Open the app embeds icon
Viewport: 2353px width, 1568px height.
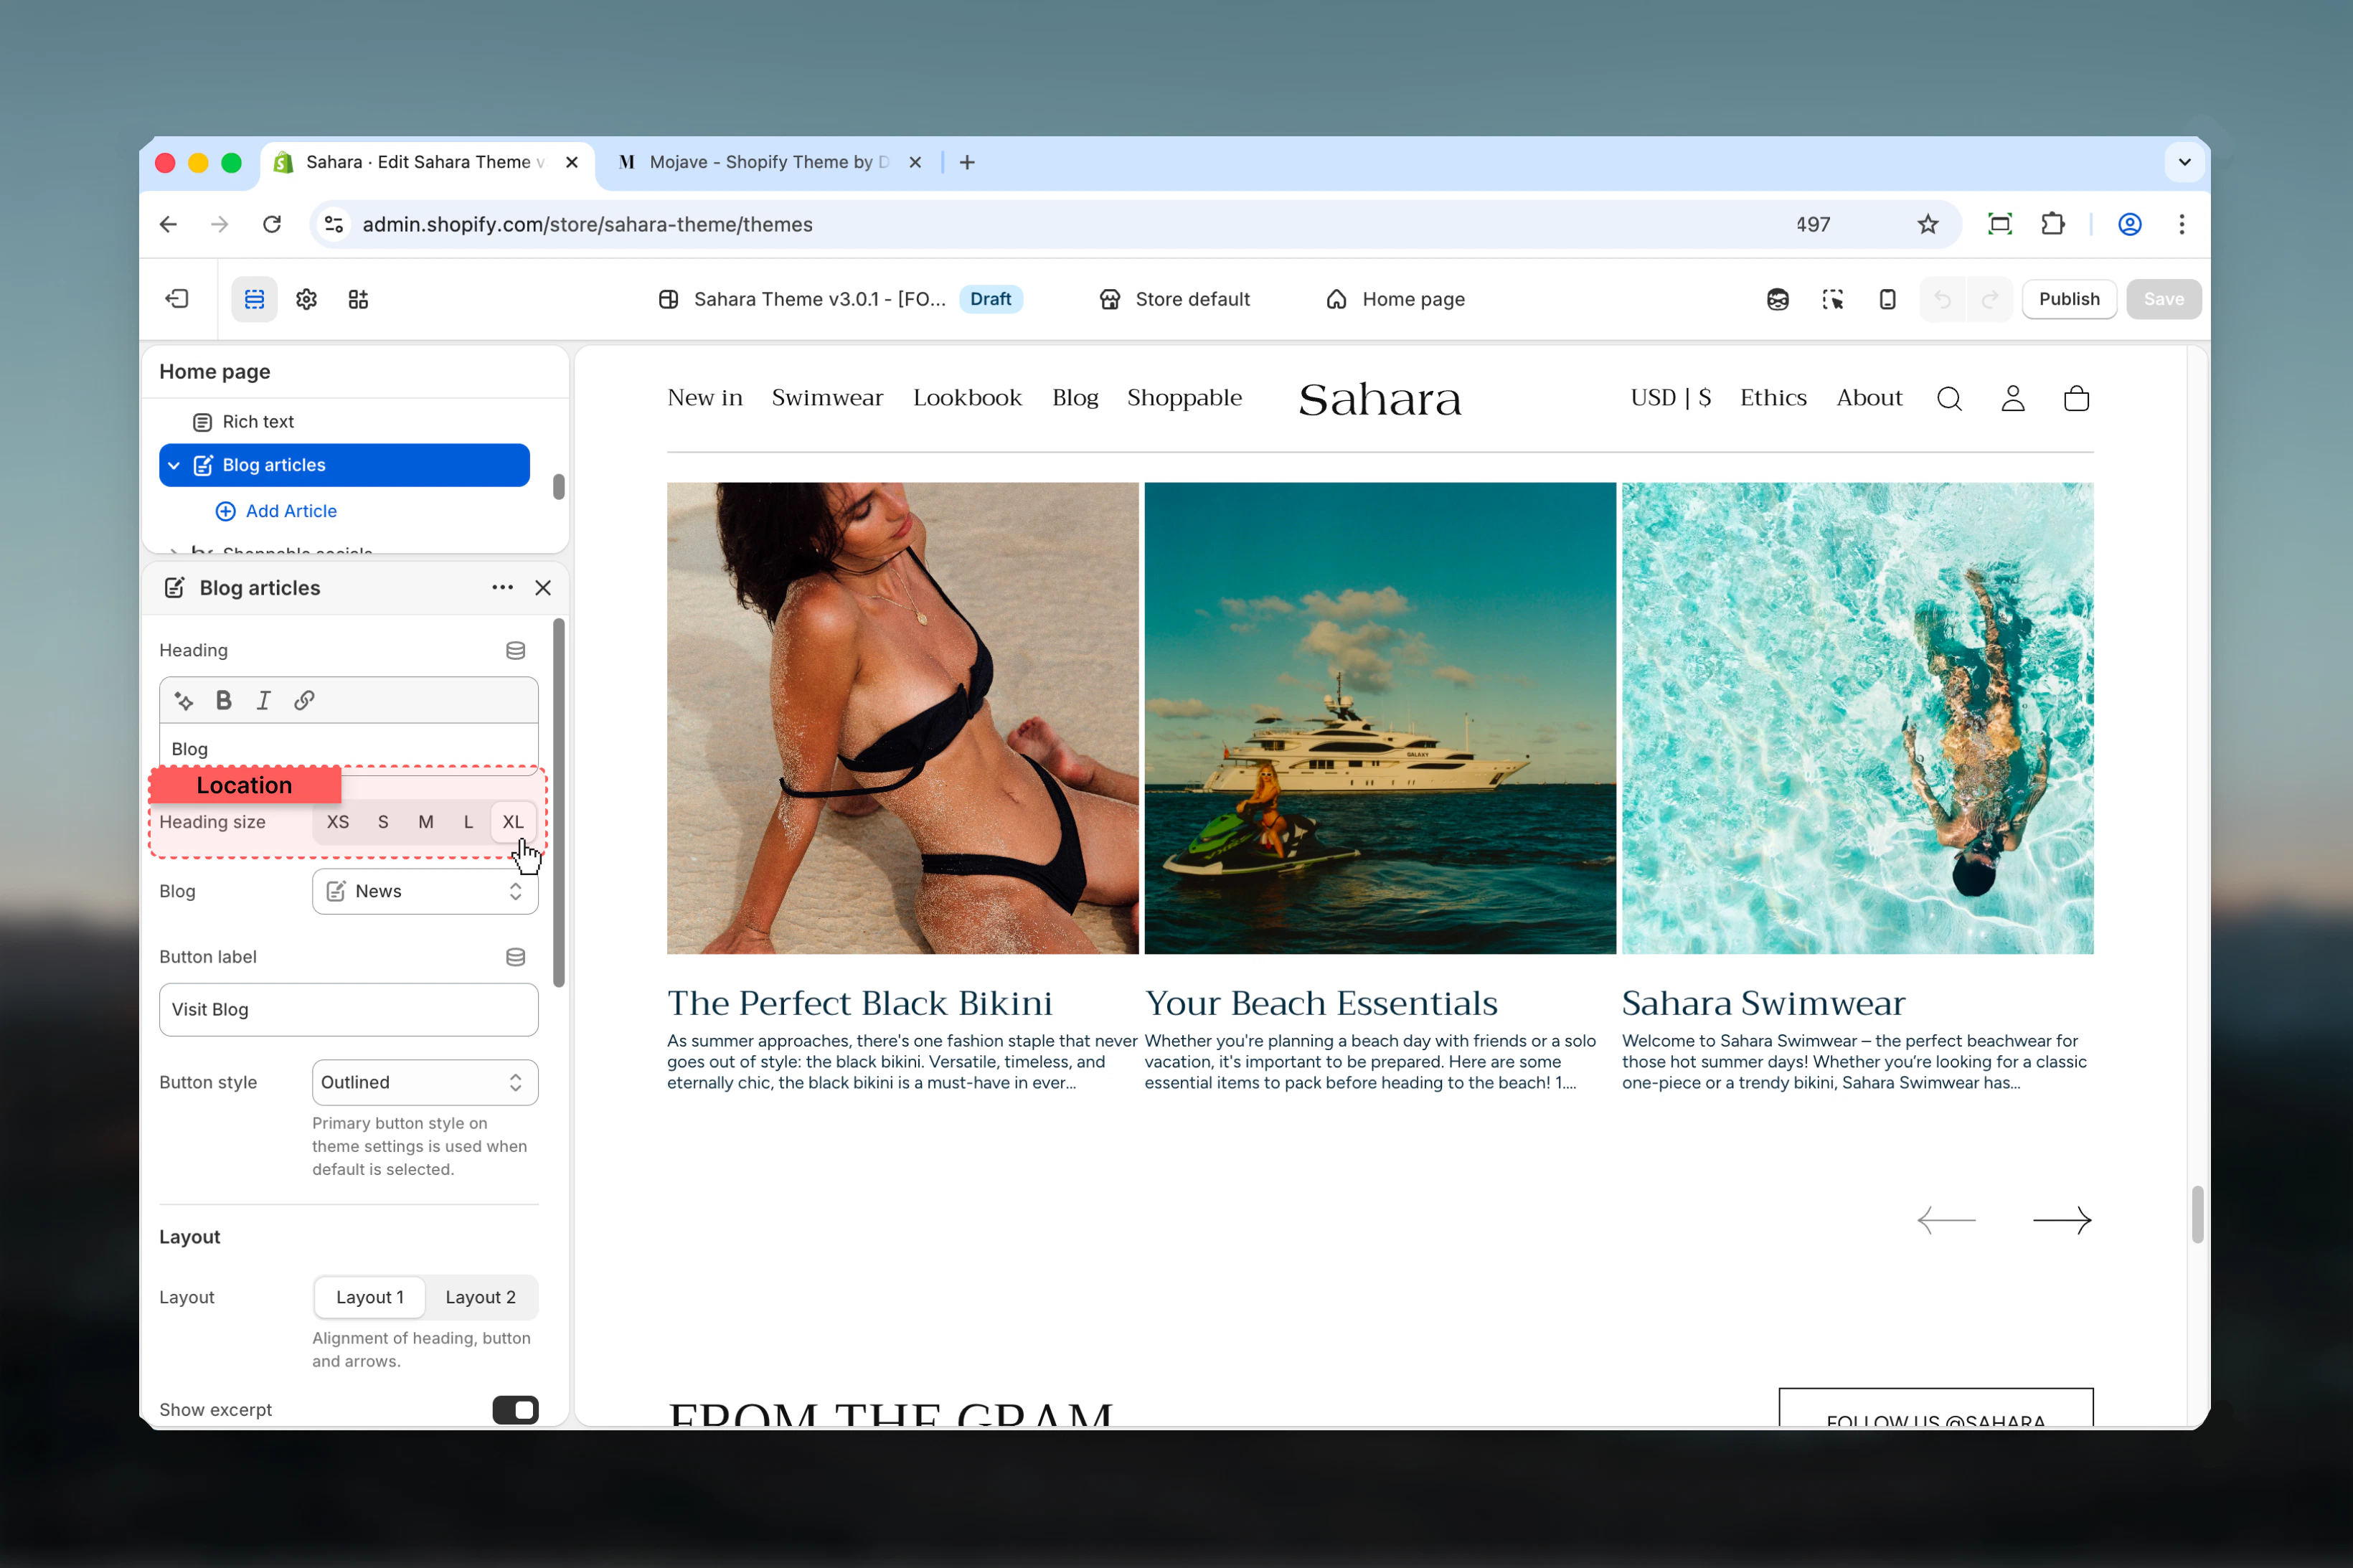coord(358,299)
